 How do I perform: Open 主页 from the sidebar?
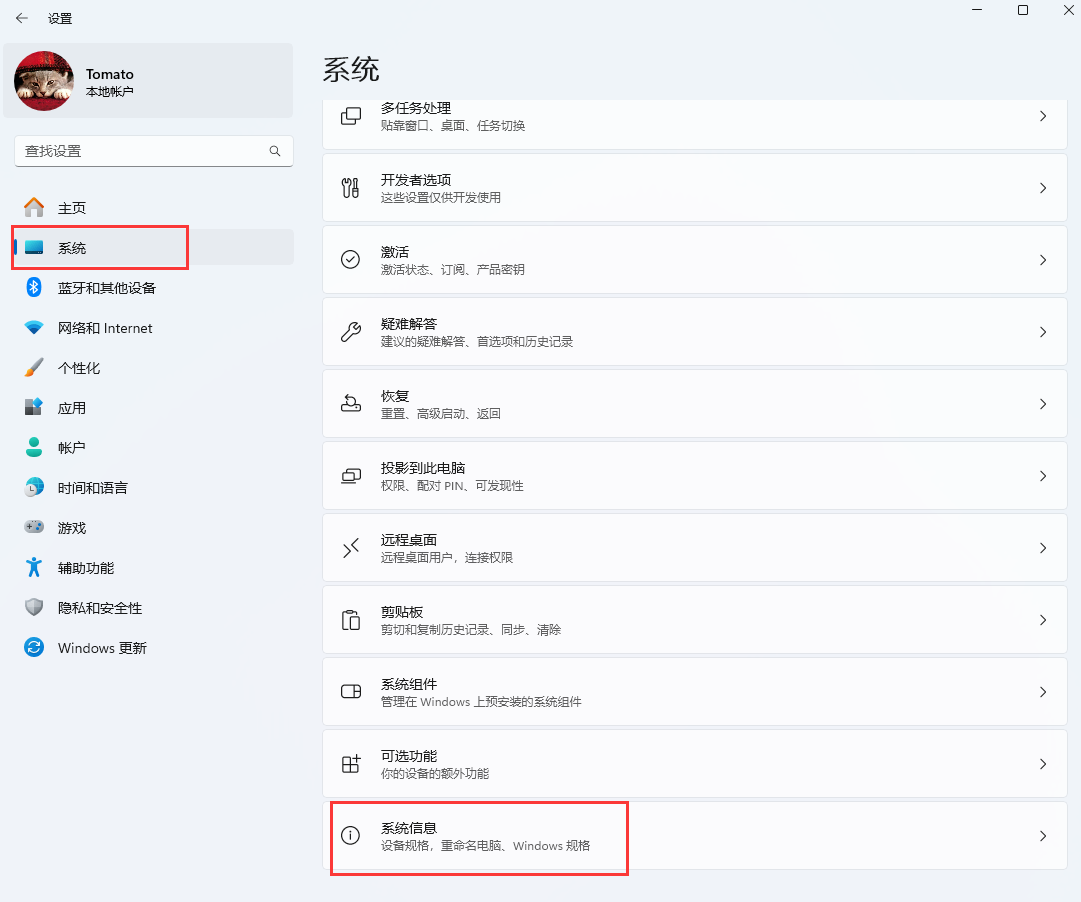(72, 208)
